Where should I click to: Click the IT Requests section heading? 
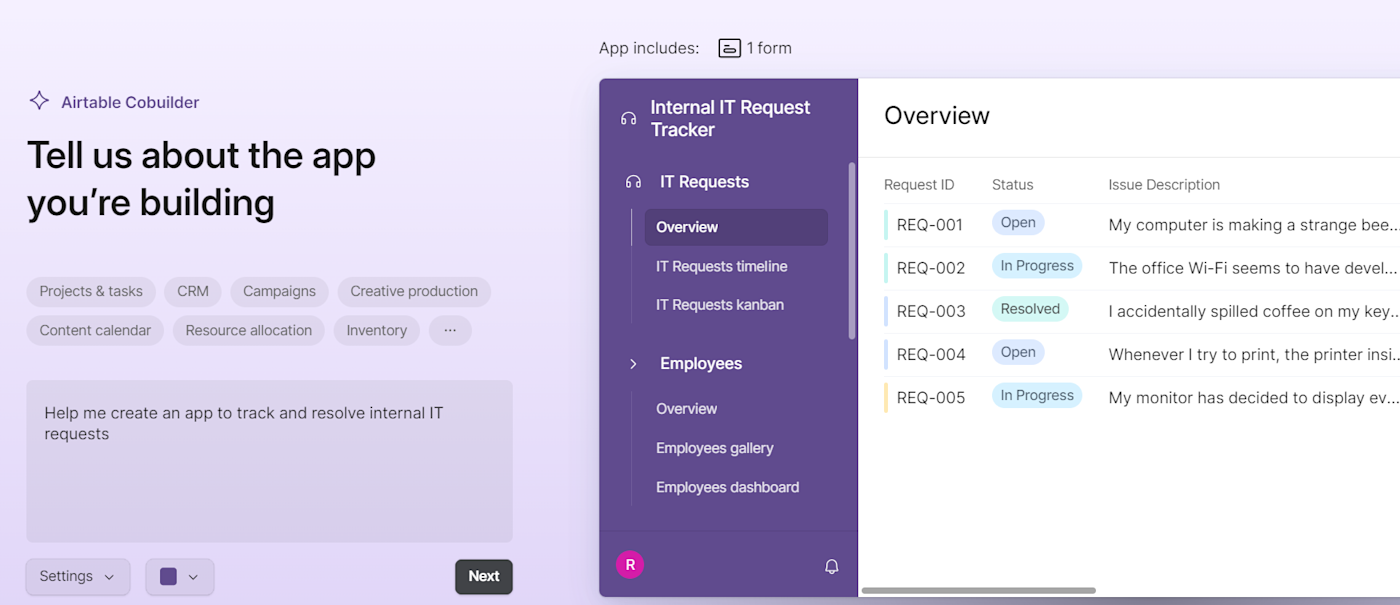click(704, 182)
